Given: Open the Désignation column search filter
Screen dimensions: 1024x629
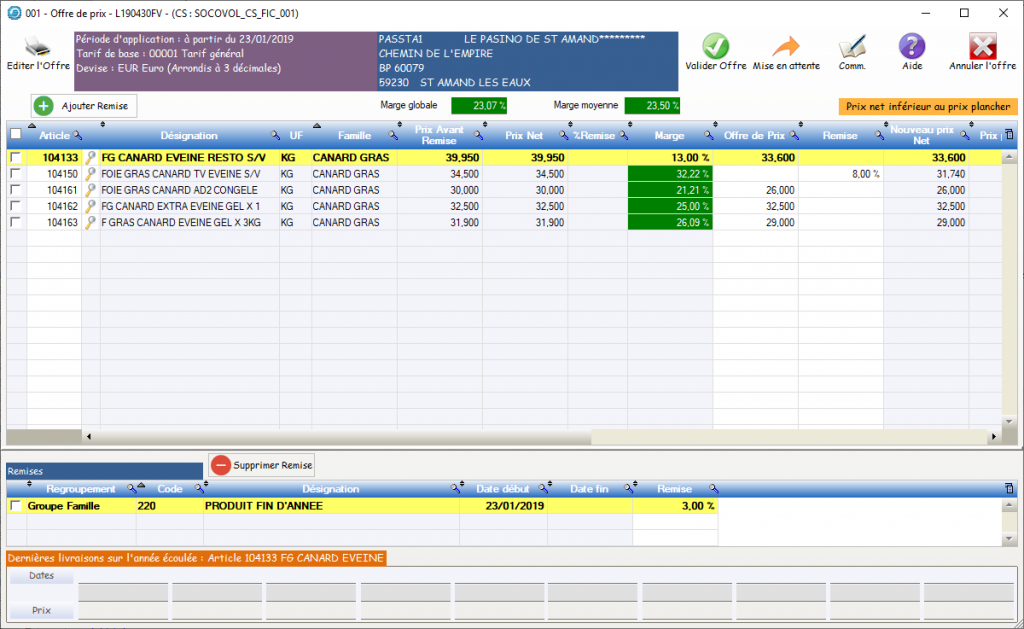Looking at the screenshot, I should point(274,135).
